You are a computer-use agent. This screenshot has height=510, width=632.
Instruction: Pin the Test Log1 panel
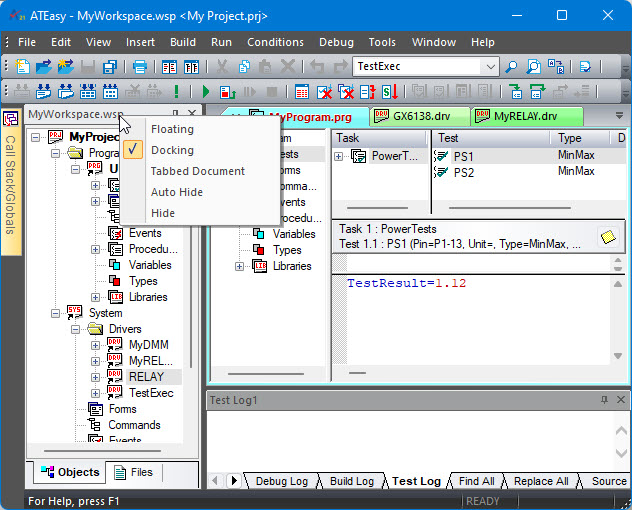pyautogui.click(x=604, y=400)
